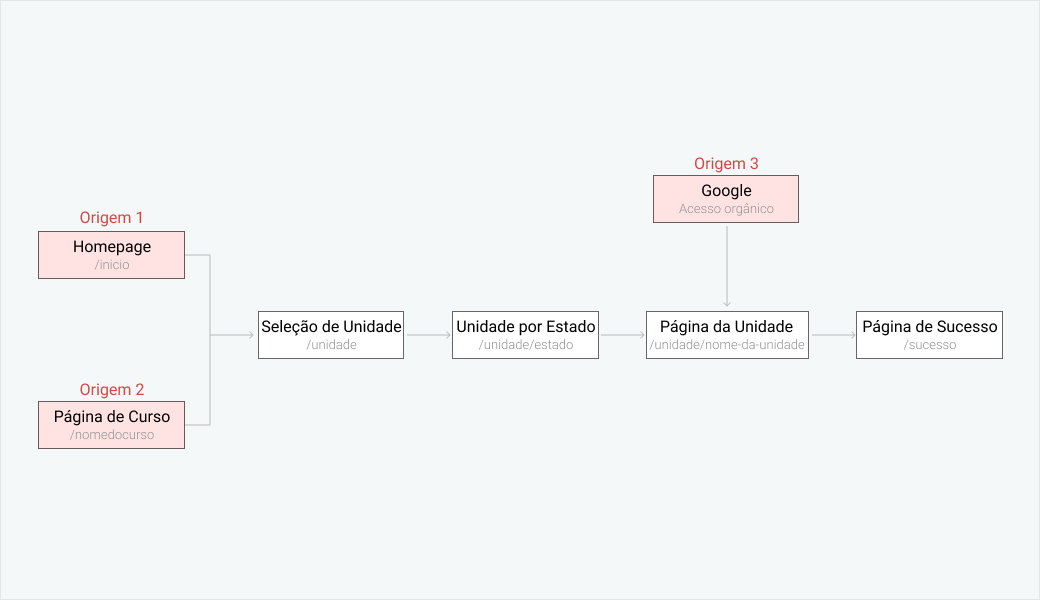Select the /unidade/nome-da-unidade path text
1040x600 pixels.
(x=727, y=345)
